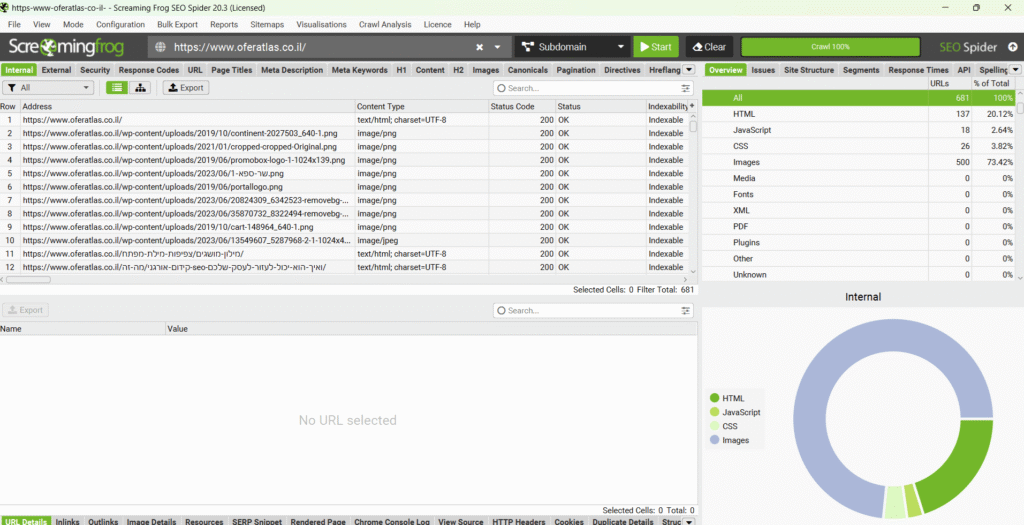Open the Inlinks bottom tab
This screenshot has height=525, width=1024.
[67, 521]
